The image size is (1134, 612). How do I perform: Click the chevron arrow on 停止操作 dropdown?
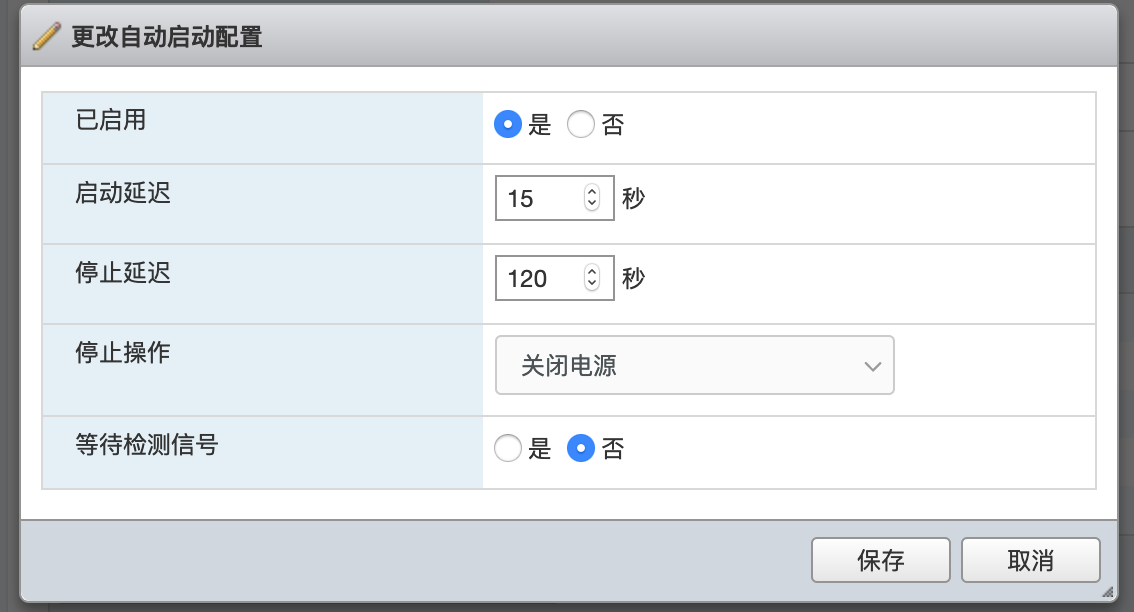point(873,366)
